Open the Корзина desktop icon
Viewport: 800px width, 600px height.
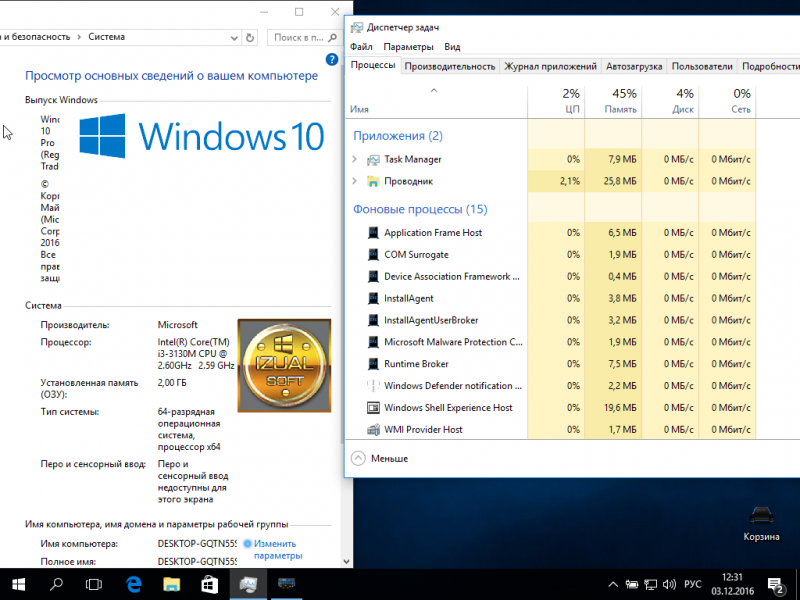pos(761,523)
